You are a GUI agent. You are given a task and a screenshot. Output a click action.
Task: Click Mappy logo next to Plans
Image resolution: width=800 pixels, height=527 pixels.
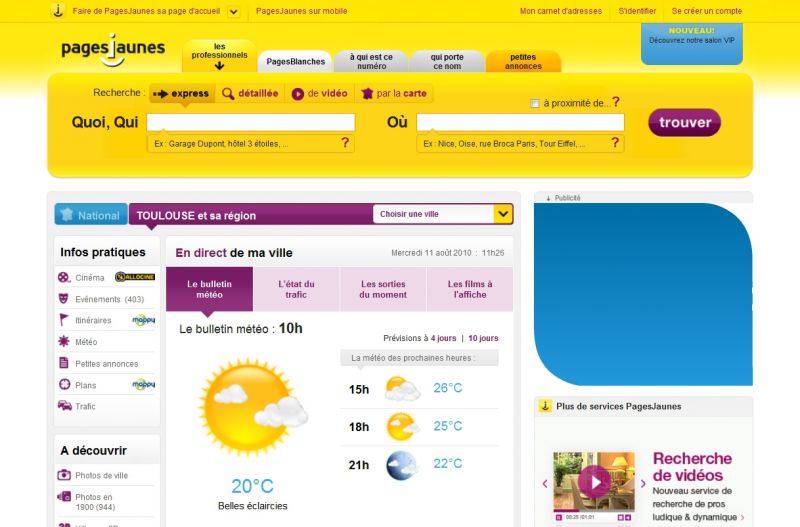143,384
